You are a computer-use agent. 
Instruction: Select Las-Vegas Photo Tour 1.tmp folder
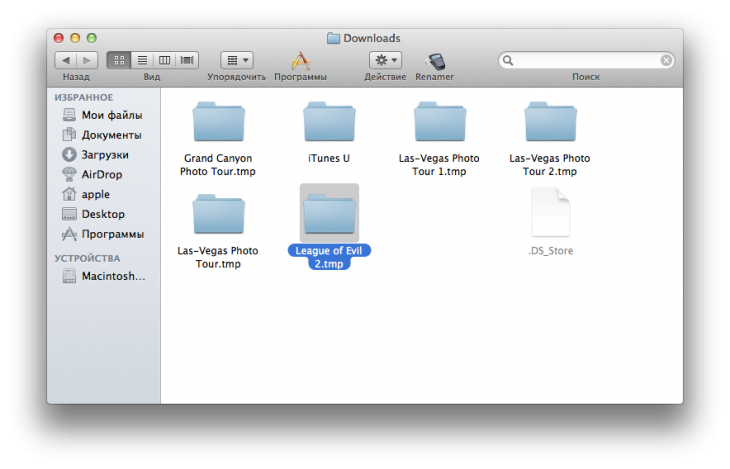[440, 122]
